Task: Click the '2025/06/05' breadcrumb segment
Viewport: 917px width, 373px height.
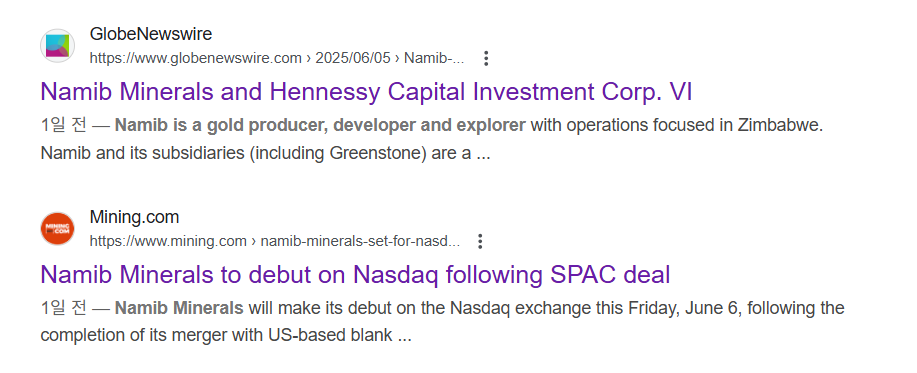Action: point(353,58)
